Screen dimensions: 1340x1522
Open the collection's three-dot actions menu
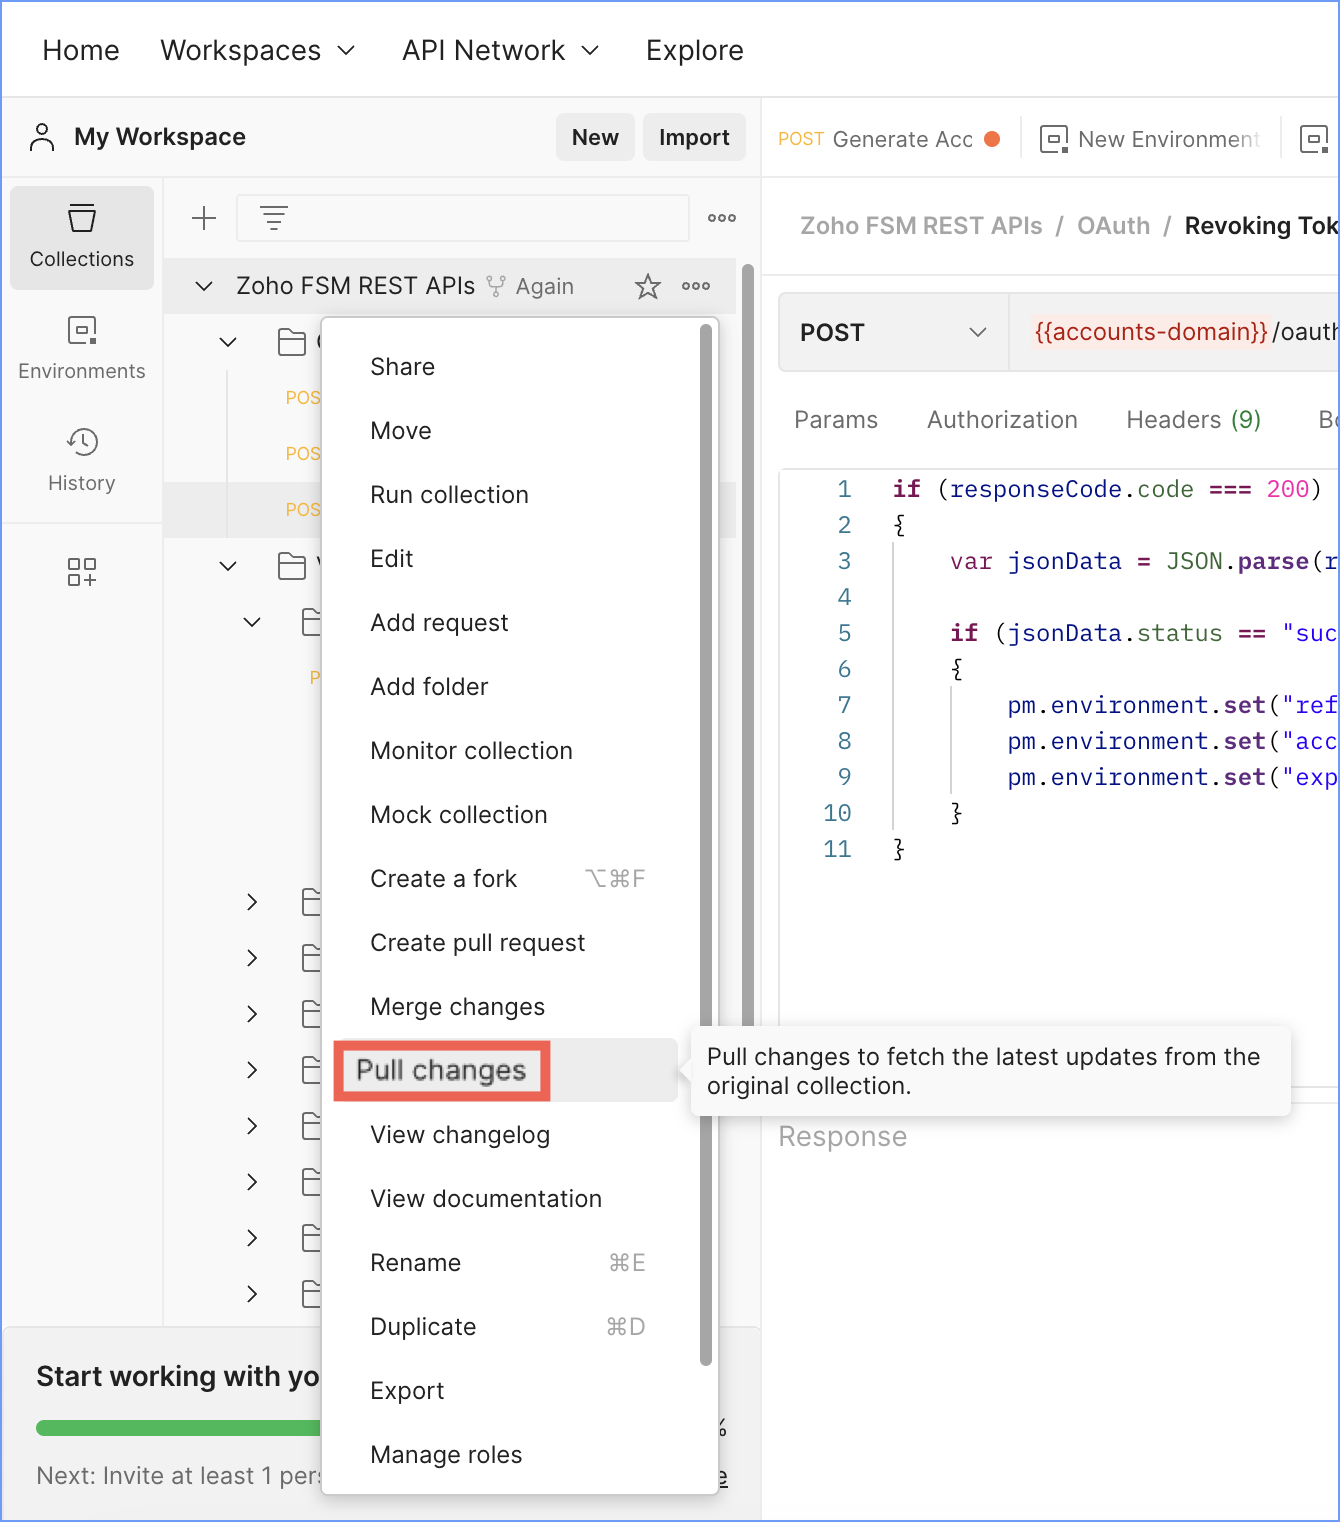(x=696, y=286)
